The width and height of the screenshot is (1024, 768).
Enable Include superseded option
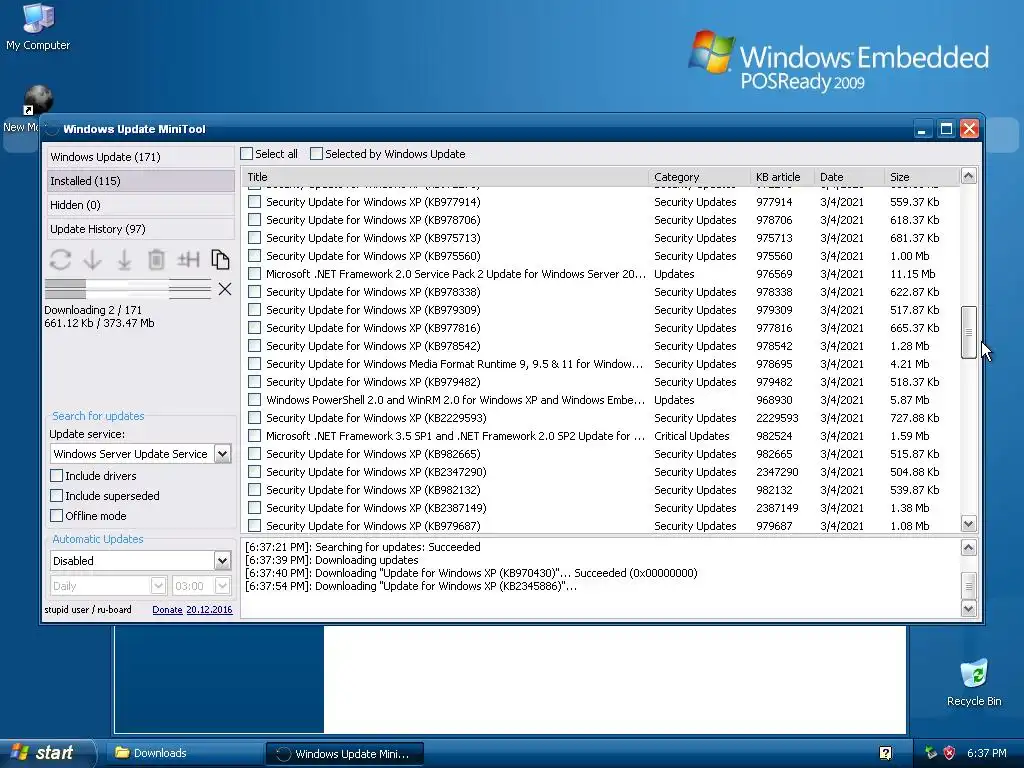click(57, 496)
